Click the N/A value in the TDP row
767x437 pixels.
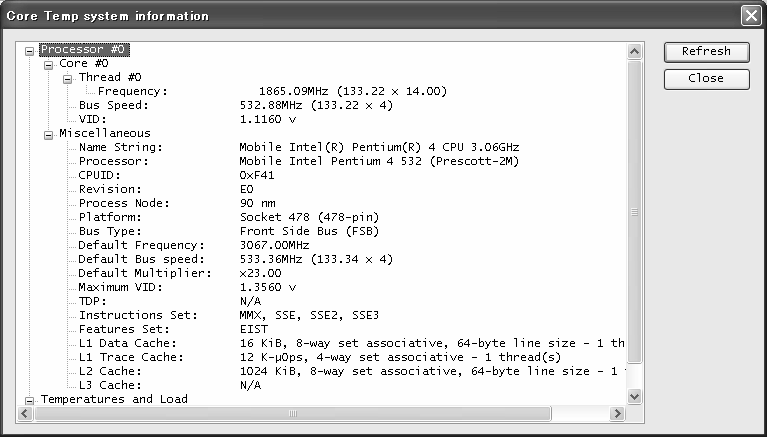pos(250,301)
